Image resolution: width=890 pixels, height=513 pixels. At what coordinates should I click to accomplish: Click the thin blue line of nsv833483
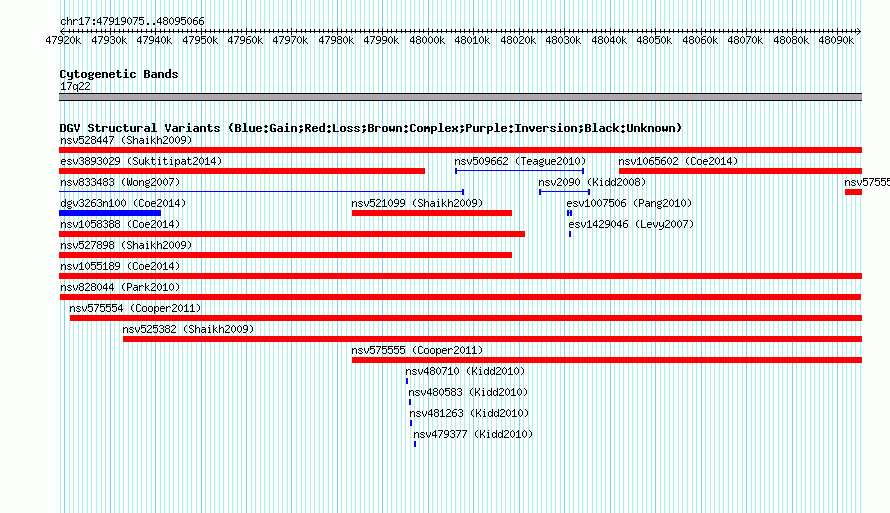click(262, 192)
